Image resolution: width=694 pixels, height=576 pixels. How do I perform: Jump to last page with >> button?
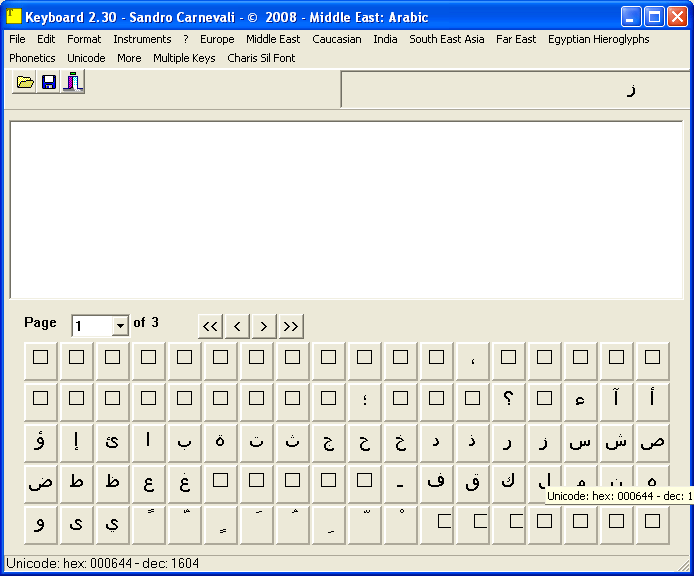click(x=291, y=327)
